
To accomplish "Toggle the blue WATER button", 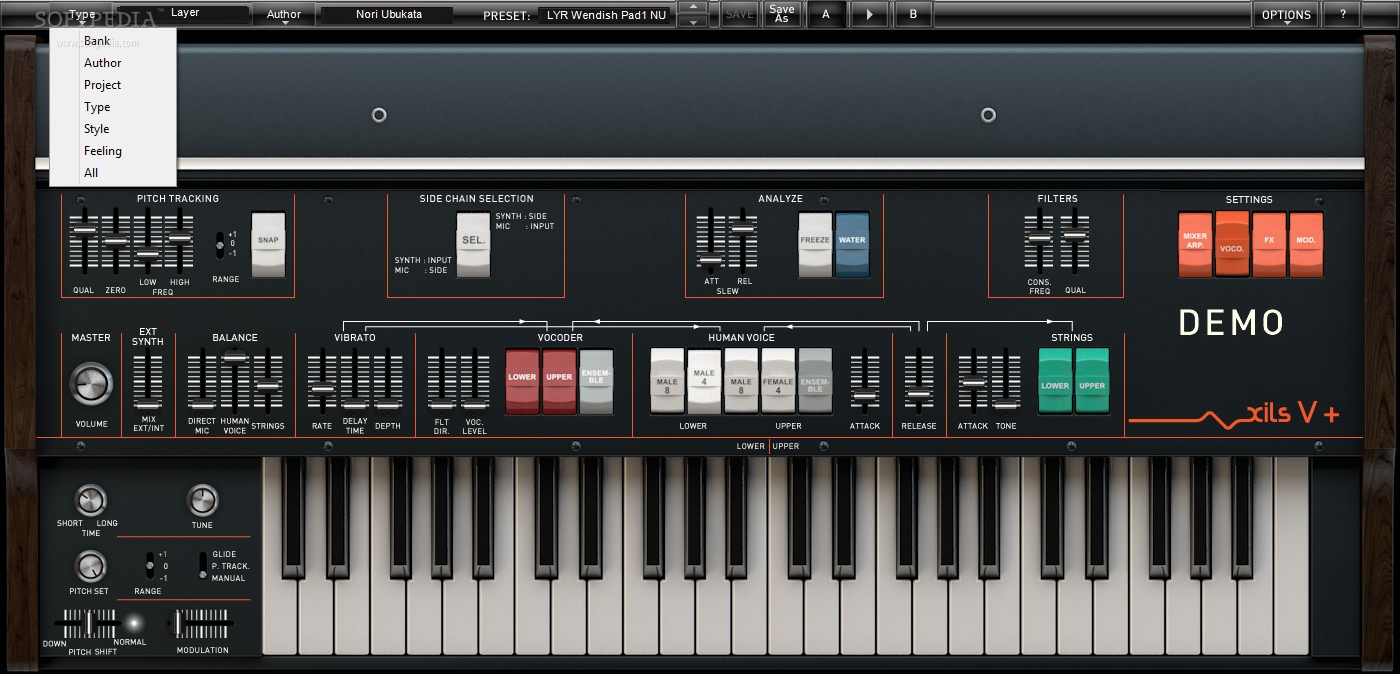I will [852, 244].
